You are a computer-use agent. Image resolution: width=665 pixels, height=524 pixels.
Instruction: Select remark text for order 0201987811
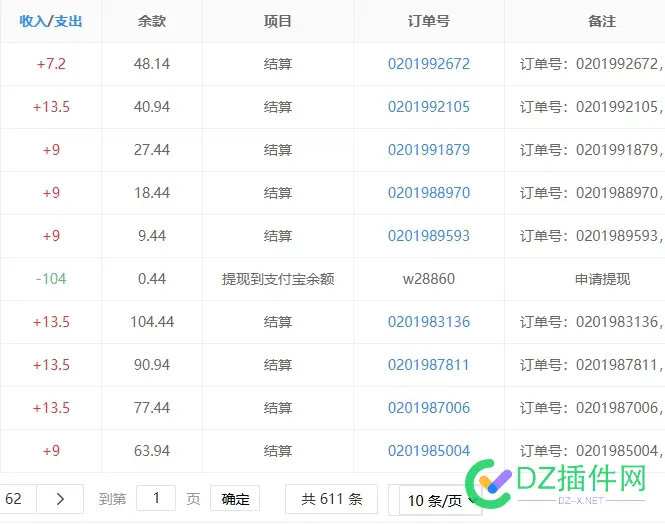[x=592, y=365]
